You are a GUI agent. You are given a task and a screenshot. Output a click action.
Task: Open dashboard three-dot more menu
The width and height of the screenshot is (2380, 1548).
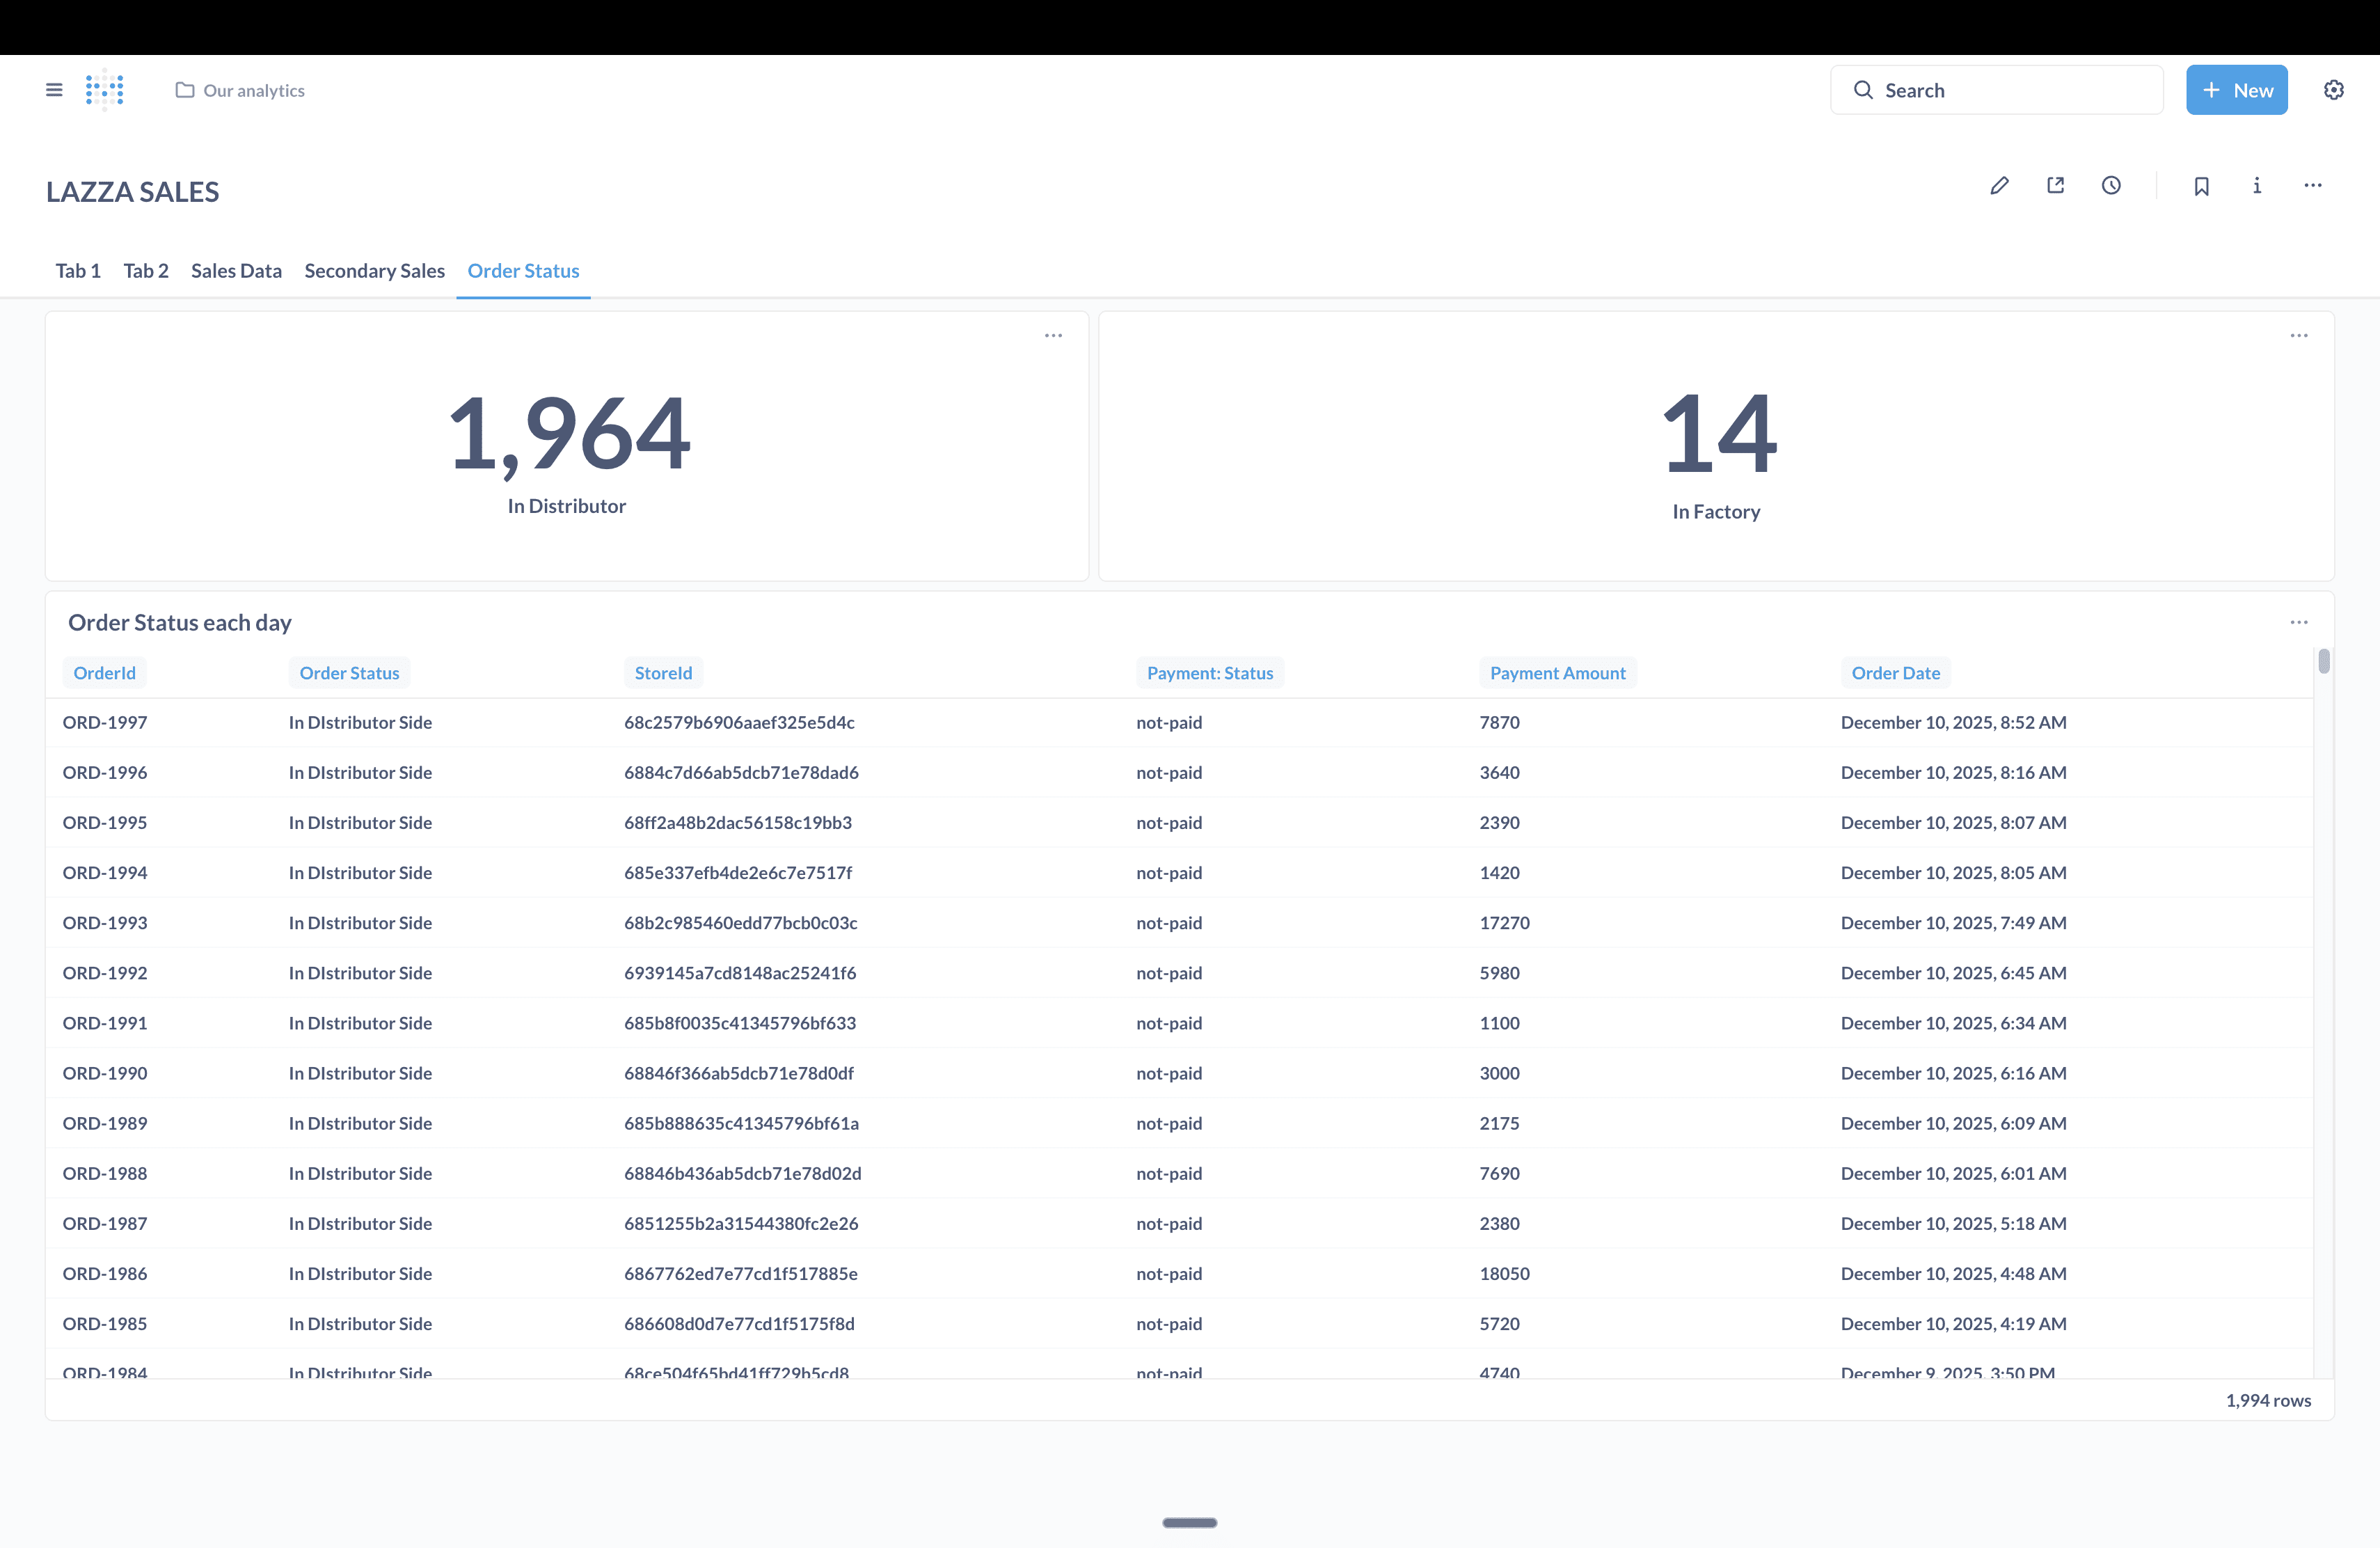[2313, 186]
